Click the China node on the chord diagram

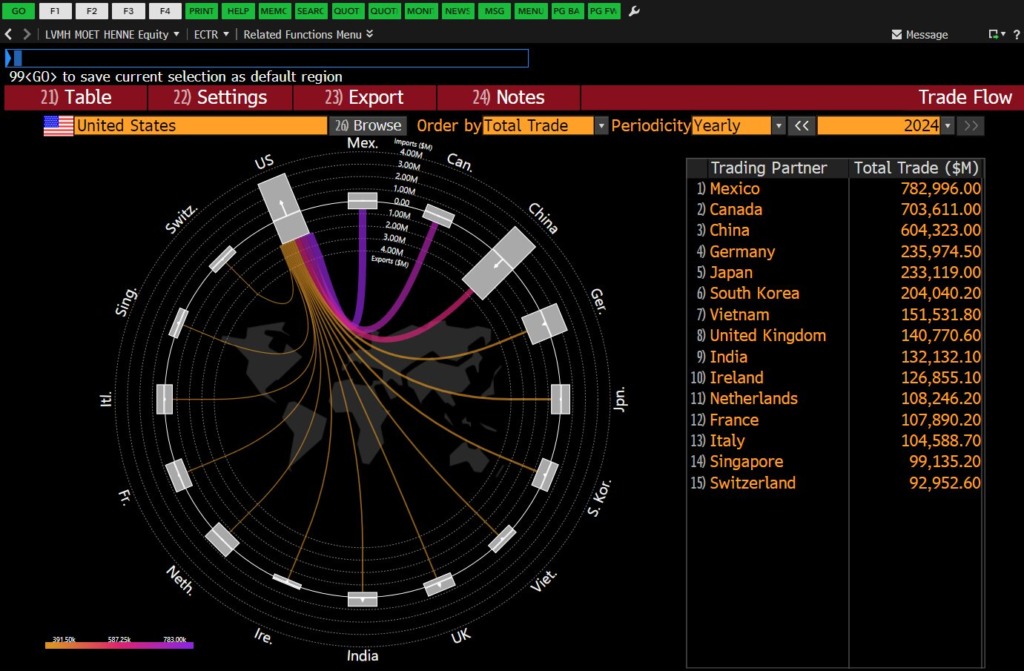tap(504, 263)
